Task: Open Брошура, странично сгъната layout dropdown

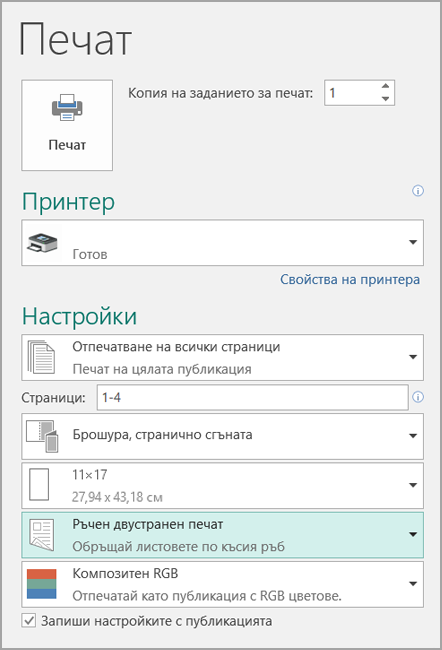Action: point(223,436)
